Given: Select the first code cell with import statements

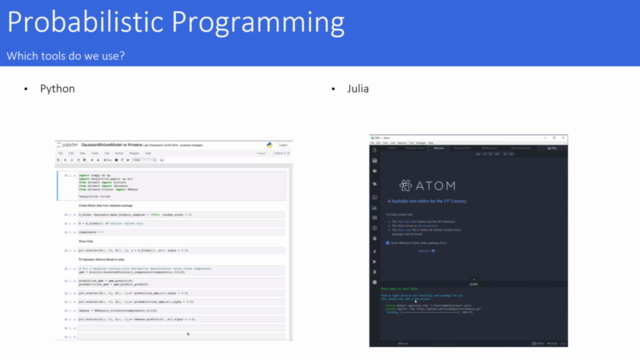Looking at the screenshot, I should click(172, 186).
